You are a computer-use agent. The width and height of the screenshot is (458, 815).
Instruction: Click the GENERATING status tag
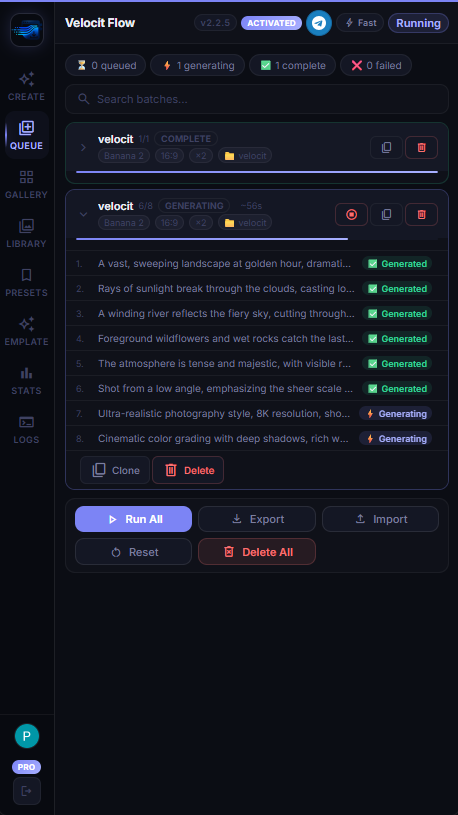pos(194,206)
